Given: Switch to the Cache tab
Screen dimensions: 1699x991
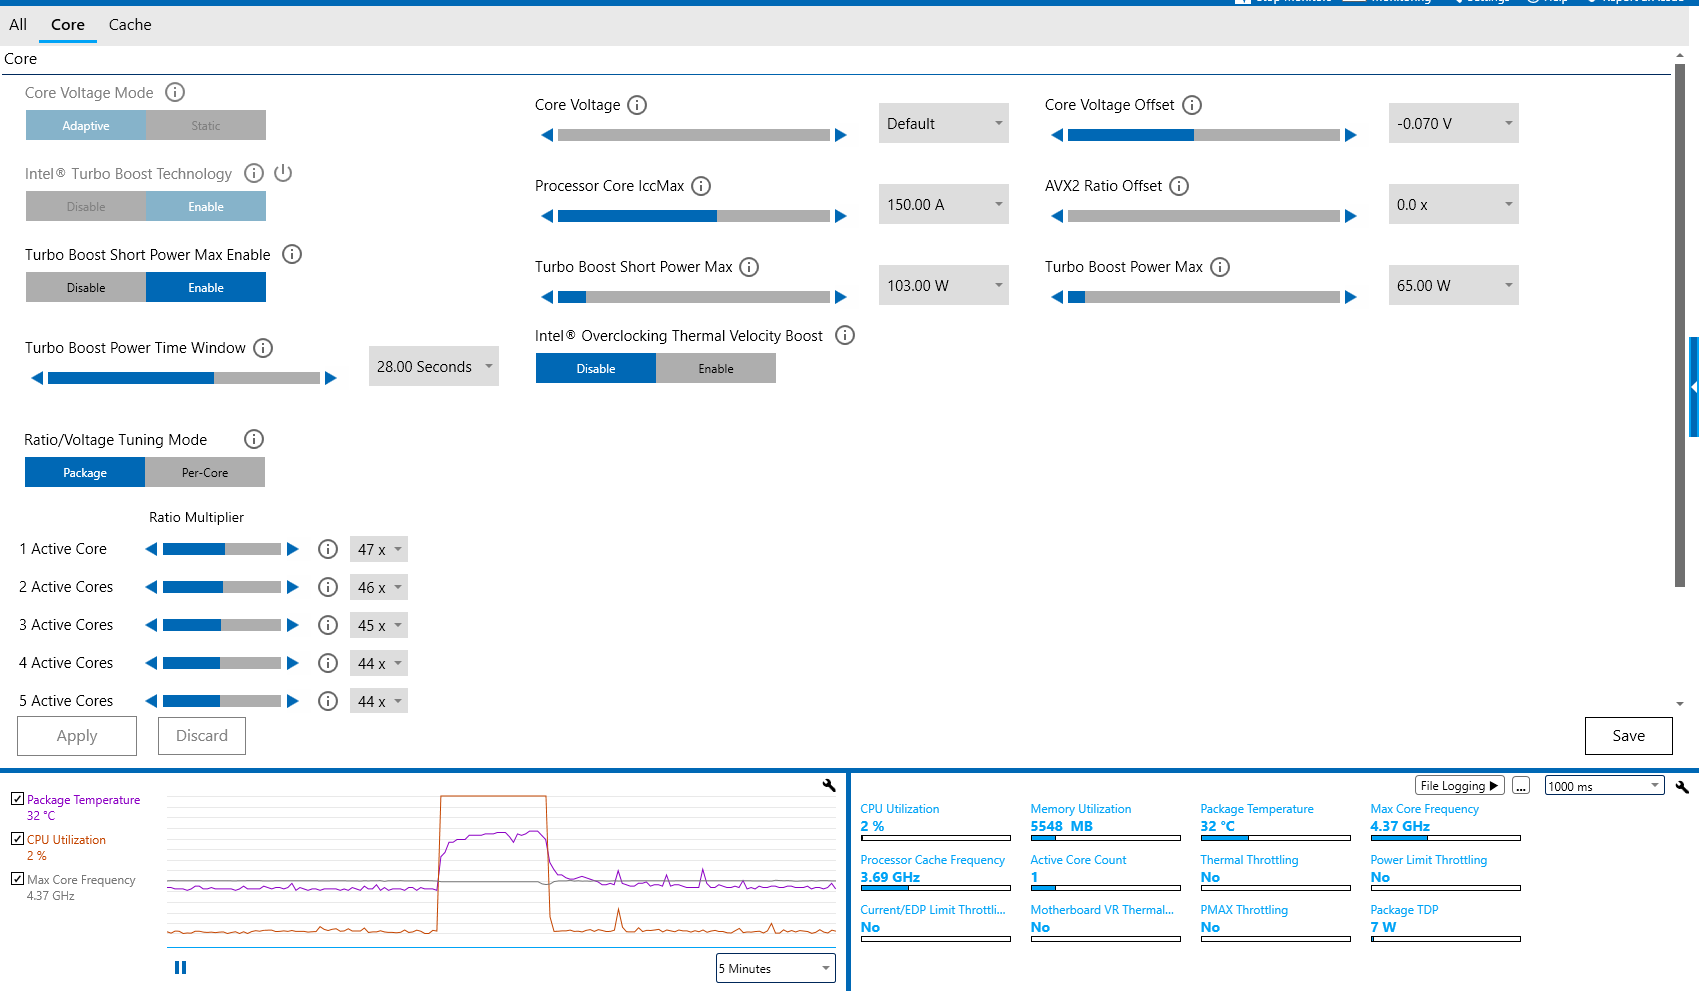Looking at the screenshot, I should (x=130, y=24).
